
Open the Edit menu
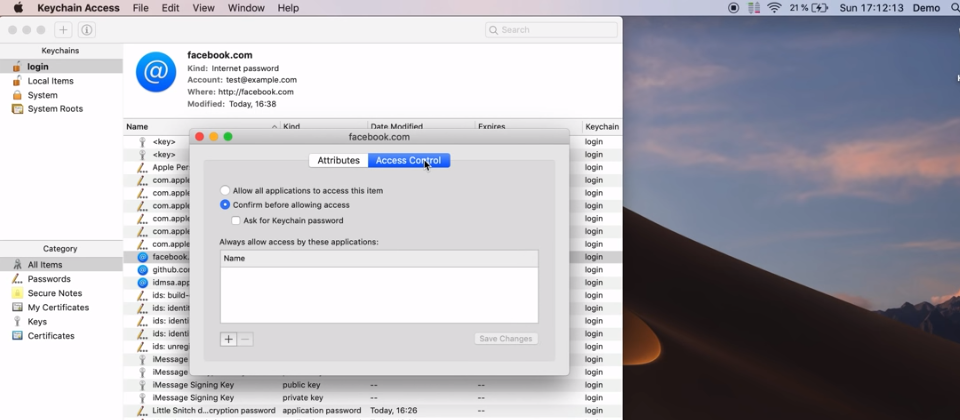pos(171,8)
